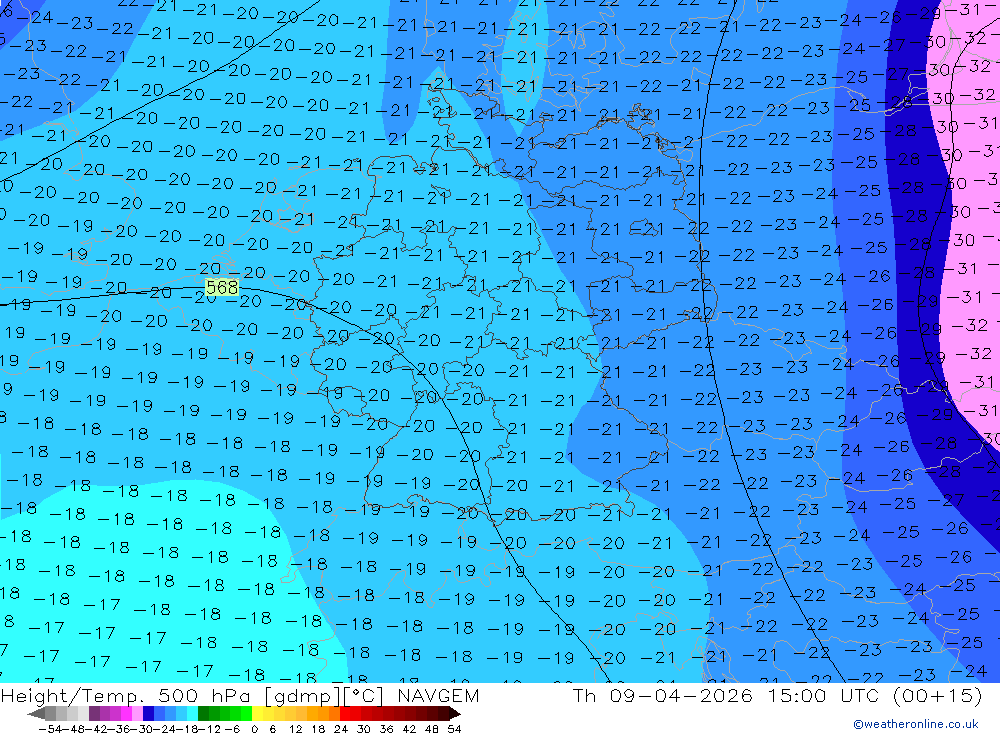Click the cyan legend swatch above -18
This screenshot has width=1000, height=733.
click(192, 714)
